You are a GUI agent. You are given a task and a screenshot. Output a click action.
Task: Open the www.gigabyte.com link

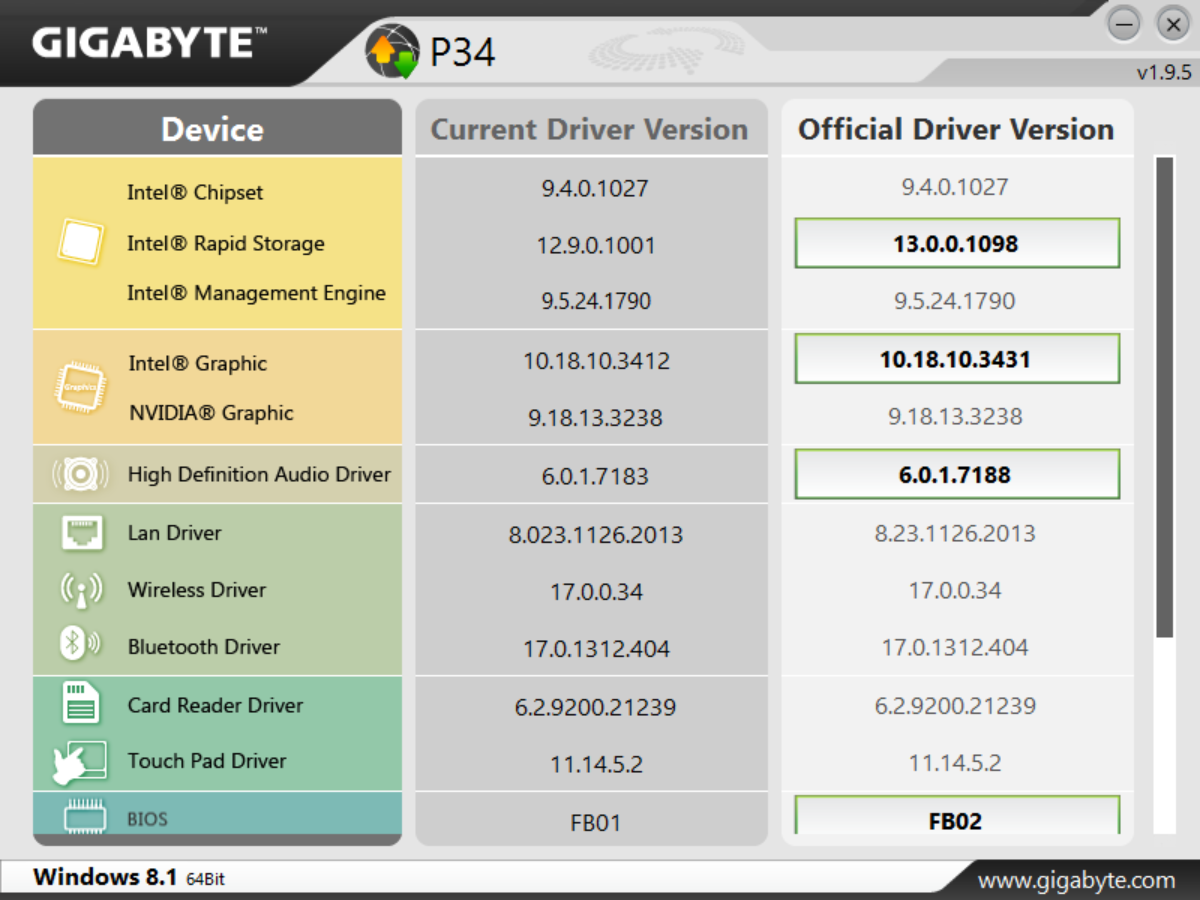point(1076,880)
